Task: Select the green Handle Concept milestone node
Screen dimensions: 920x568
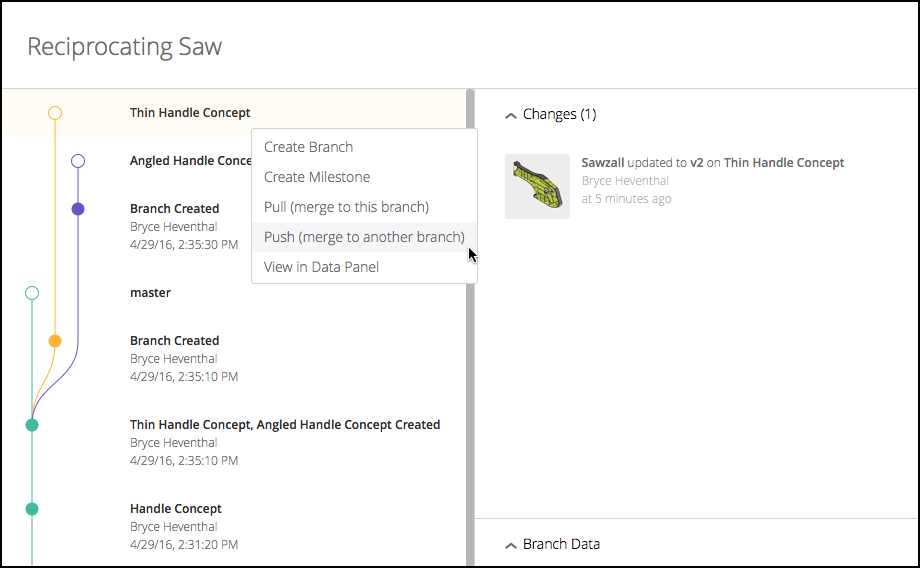Action: click(32, 509)
